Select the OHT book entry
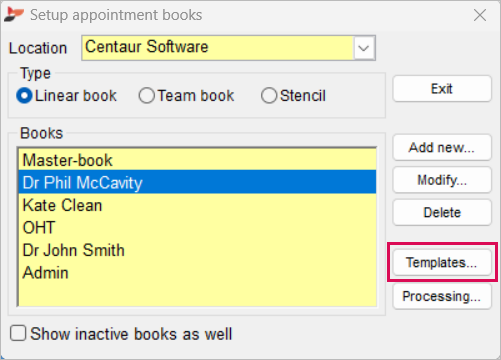Viewport: 501px width, 360px height. click(197, 228)
